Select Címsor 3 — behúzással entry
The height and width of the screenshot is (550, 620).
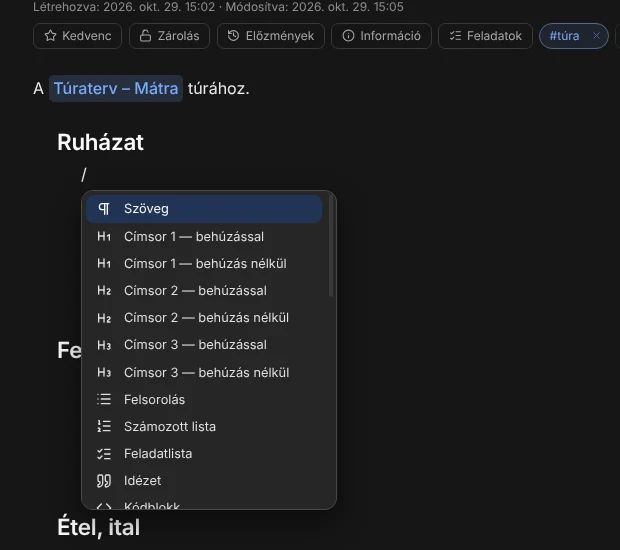(x=204, y=345)
